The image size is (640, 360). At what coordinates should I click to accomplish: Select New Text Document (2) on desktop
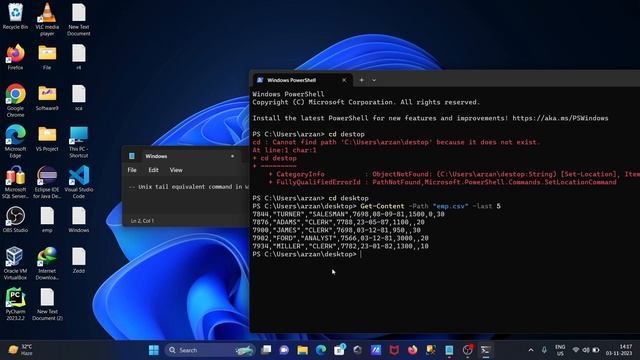point(47,304)
